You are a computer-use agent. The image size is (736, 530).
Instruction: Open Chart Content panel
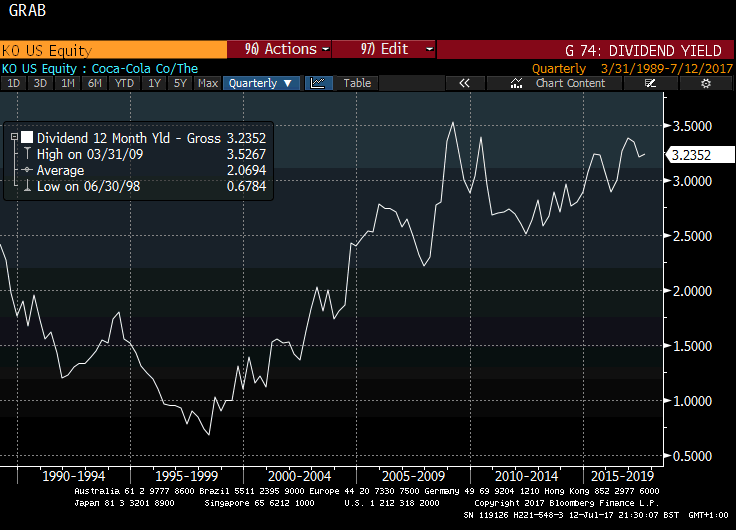click(x=570, y=84)
